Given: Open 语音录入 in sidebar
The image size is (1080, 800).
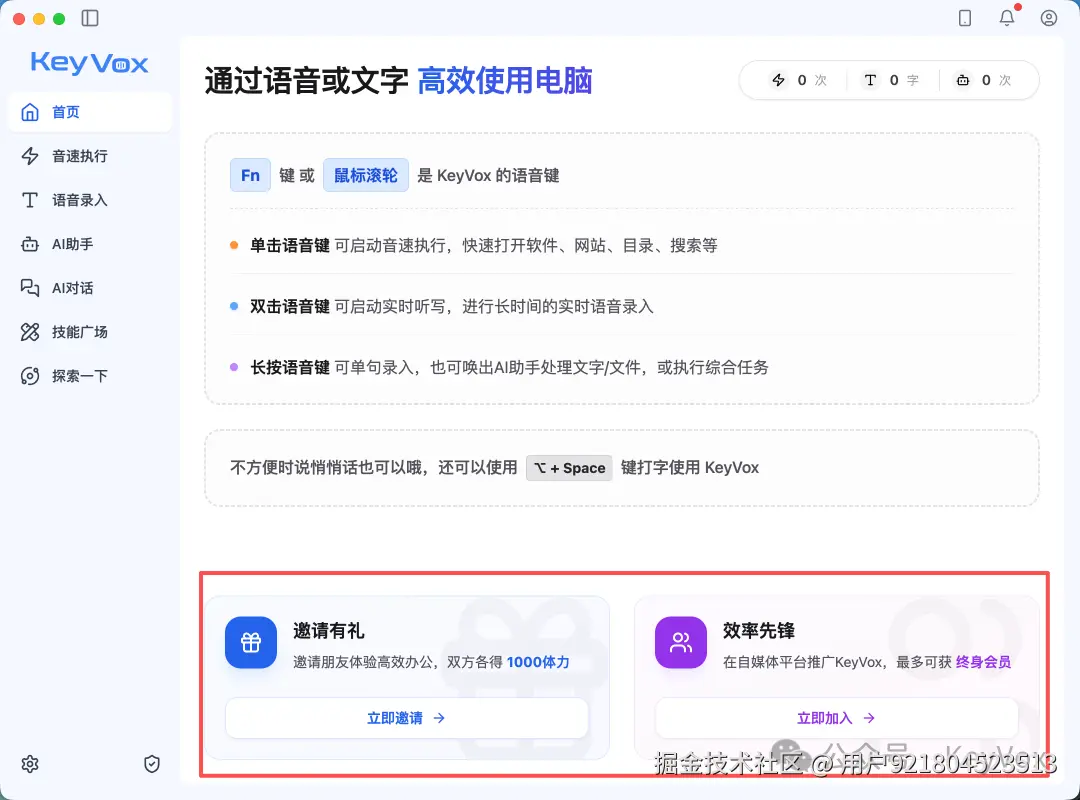Looking at the screenshot, I should pos(90,200).
